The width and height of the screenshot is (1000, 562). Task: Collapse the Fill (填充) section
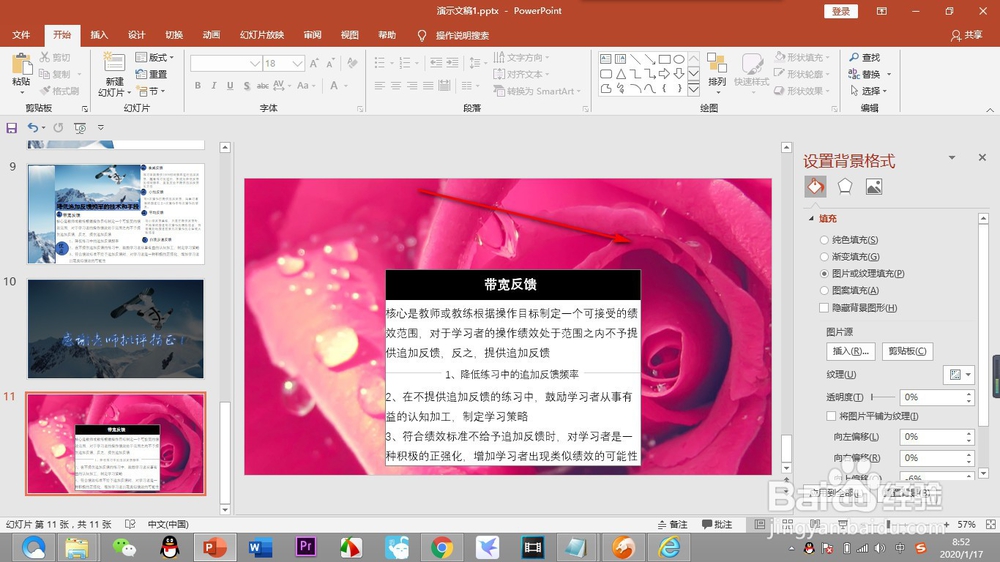coord(811,219)
